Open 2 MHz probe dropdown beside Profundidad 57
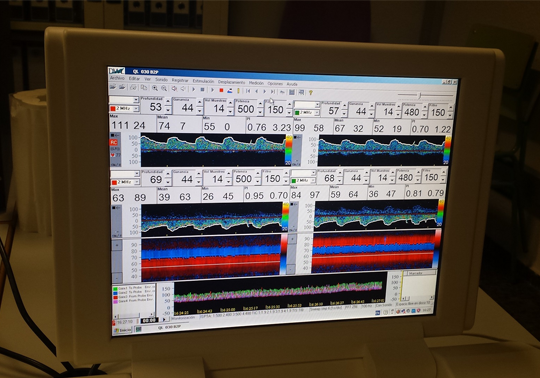This screenshot has height=378, width=540. pyautogui.click(x=316, y=113)
